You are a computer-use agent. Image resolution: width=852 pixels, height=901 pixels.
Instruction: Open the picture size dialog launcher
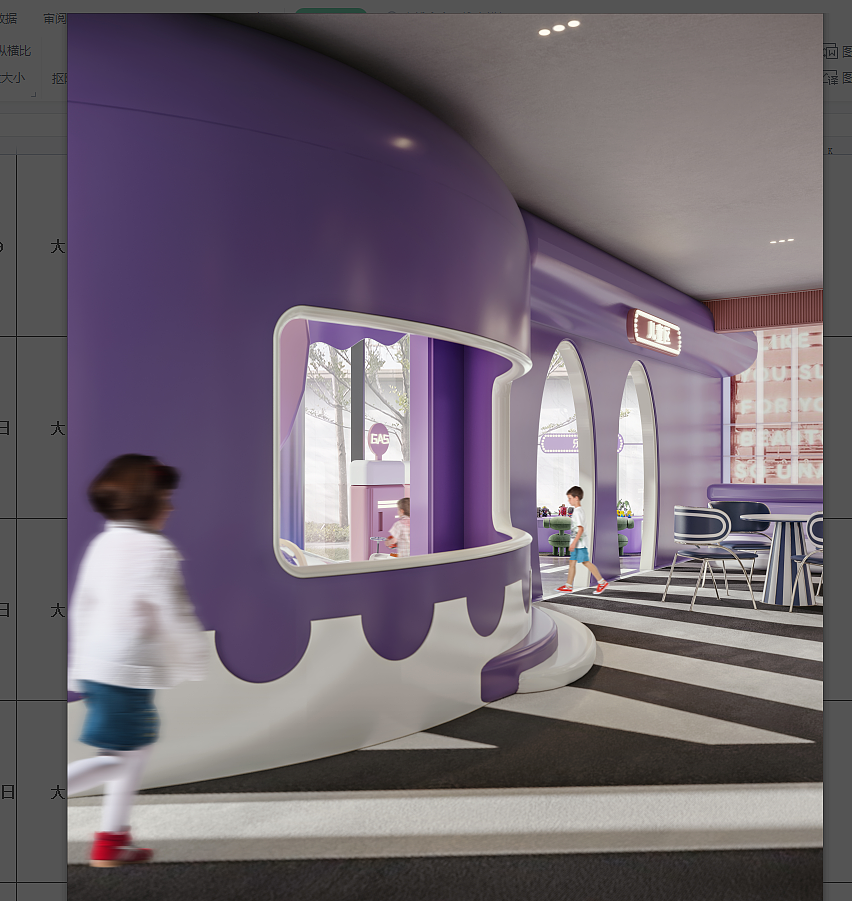[33, 94]
